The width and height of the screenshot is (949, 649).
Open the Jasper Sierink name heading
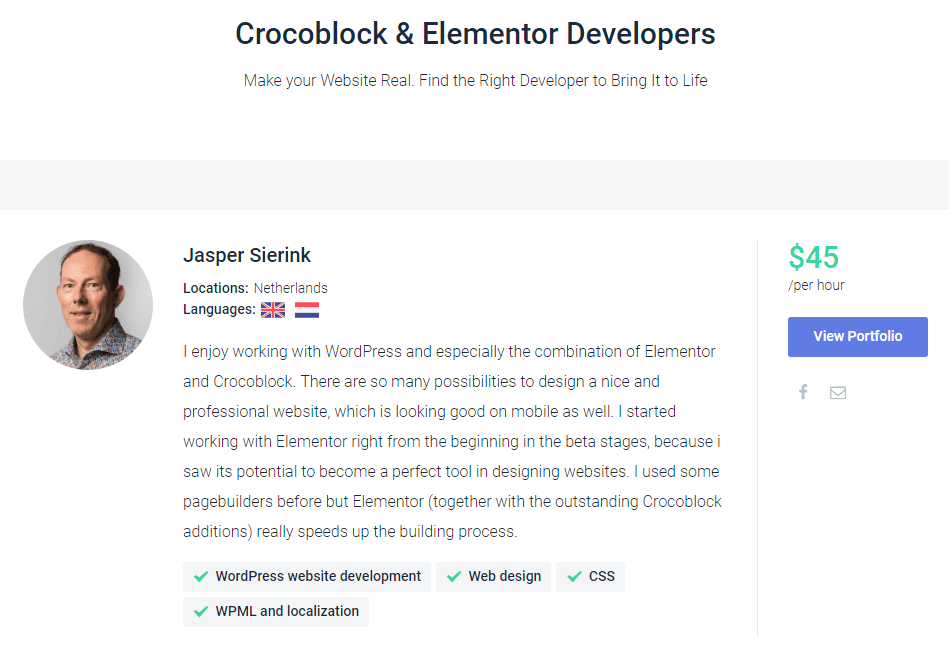coord(247,255)
